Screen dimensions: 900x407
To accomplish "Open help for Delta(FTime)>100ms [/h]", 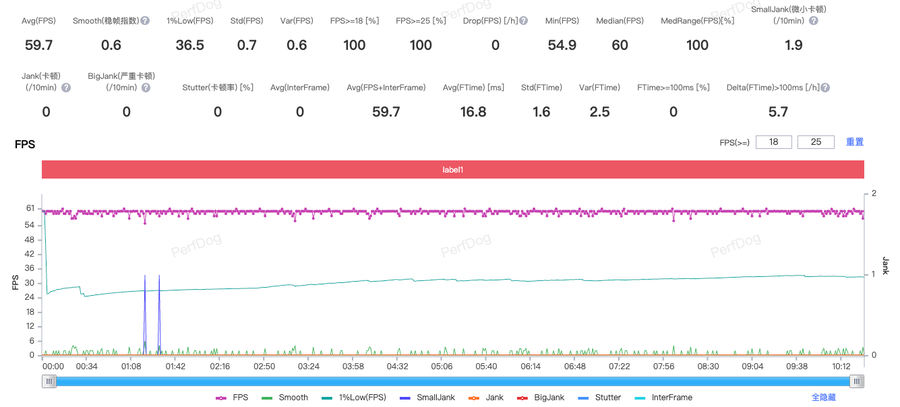I will coord(827,87).
